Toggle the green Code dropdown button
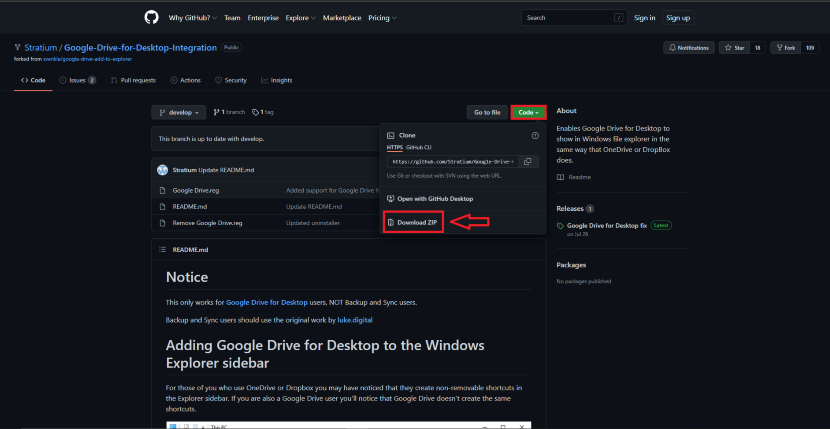 coord(528,112)
